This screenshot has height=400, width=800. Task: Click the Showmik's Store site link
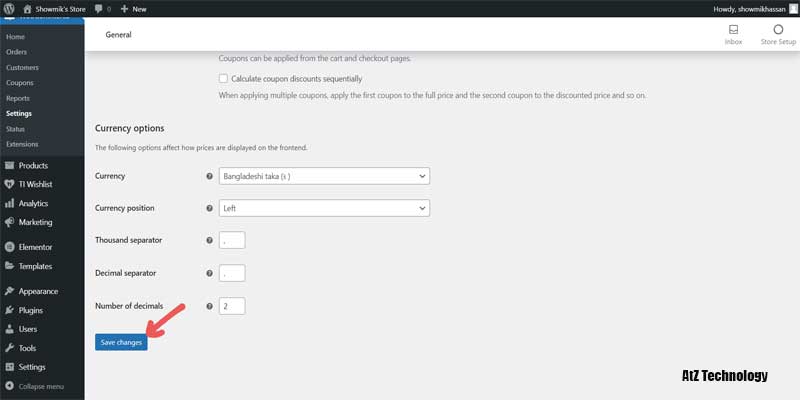58,8
